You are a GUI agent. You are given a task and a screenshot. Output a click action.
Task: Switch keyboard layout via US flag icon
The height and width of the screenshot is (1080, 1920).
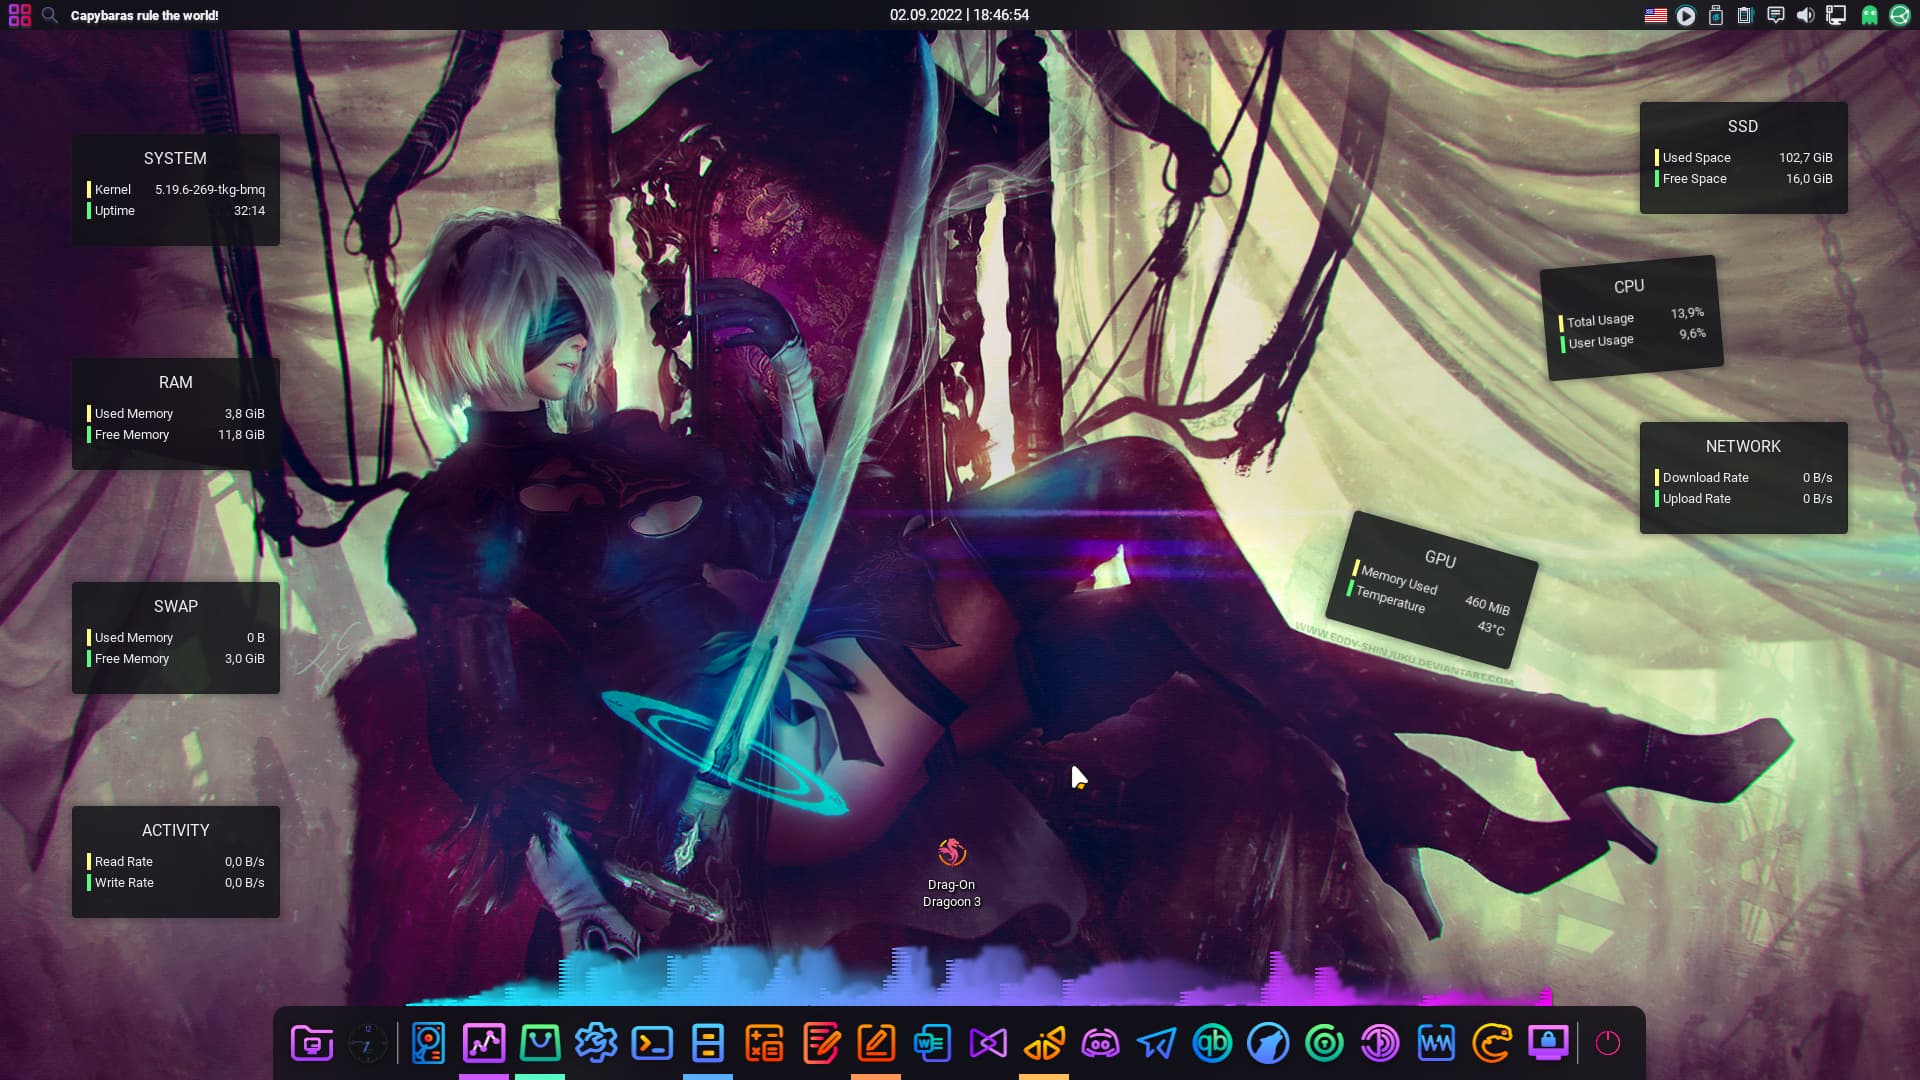tap(1656, 15)
